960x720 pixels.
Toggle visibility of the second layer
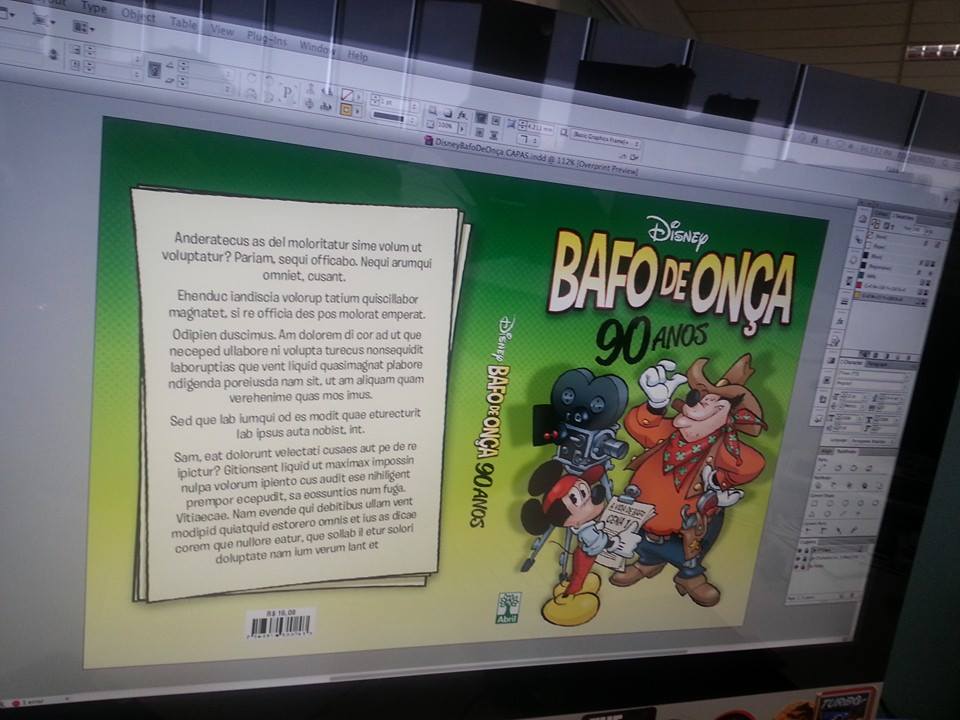tap(798, 560)
